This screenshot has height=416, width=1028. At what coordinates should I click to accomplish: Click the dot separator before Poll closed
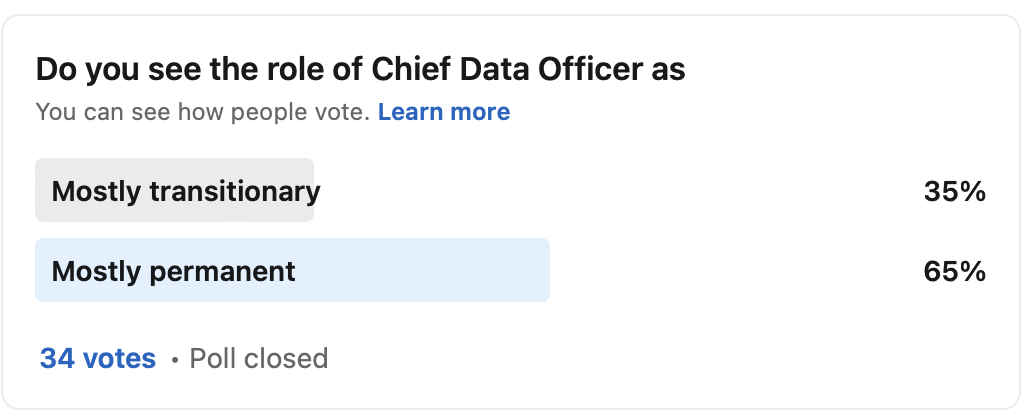tap(175, 359)
